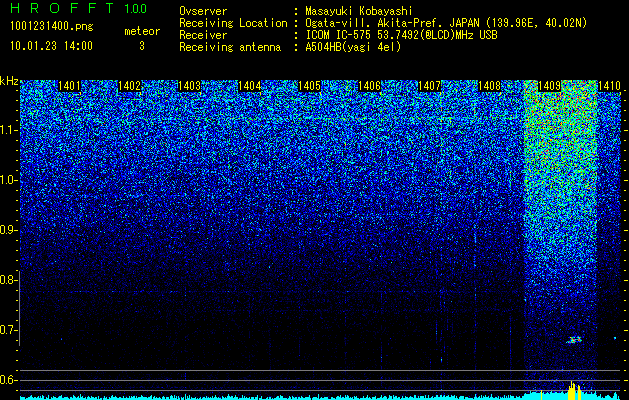The height and width of the screenshot is (400, 629).
Task: Click the 1403 time marker
Action: tap(189, 86)
